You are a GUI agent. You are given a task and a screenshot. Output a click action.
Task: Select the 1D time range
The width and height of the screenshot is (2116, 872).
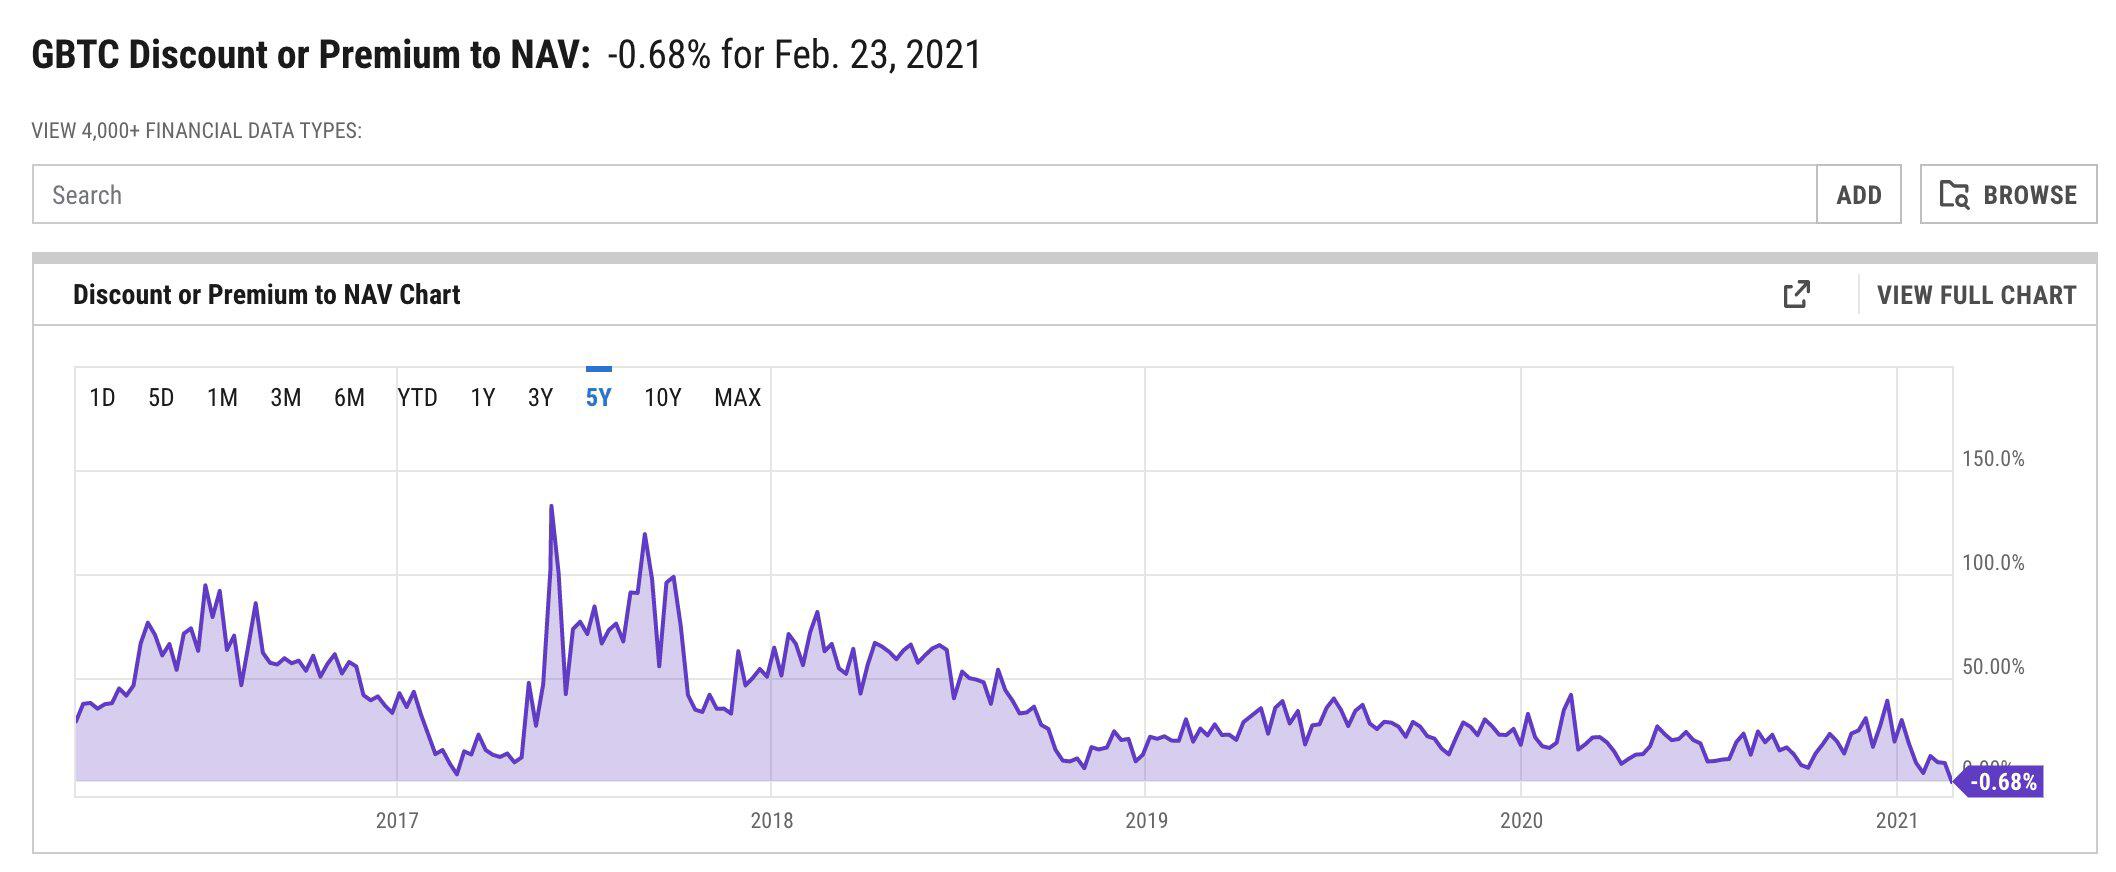(x=102, y=398)
